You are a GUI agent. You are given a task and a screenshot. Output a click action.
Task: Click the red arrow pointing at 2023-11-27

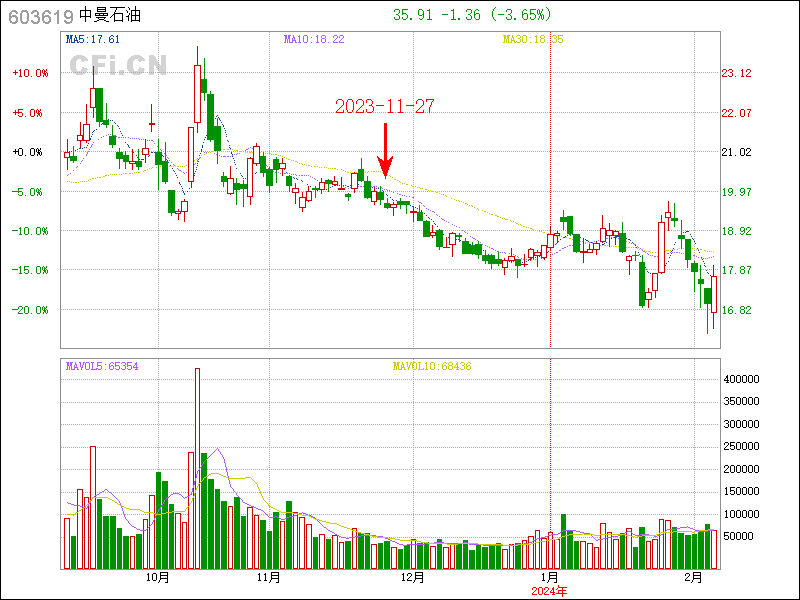tap(386, 149)
